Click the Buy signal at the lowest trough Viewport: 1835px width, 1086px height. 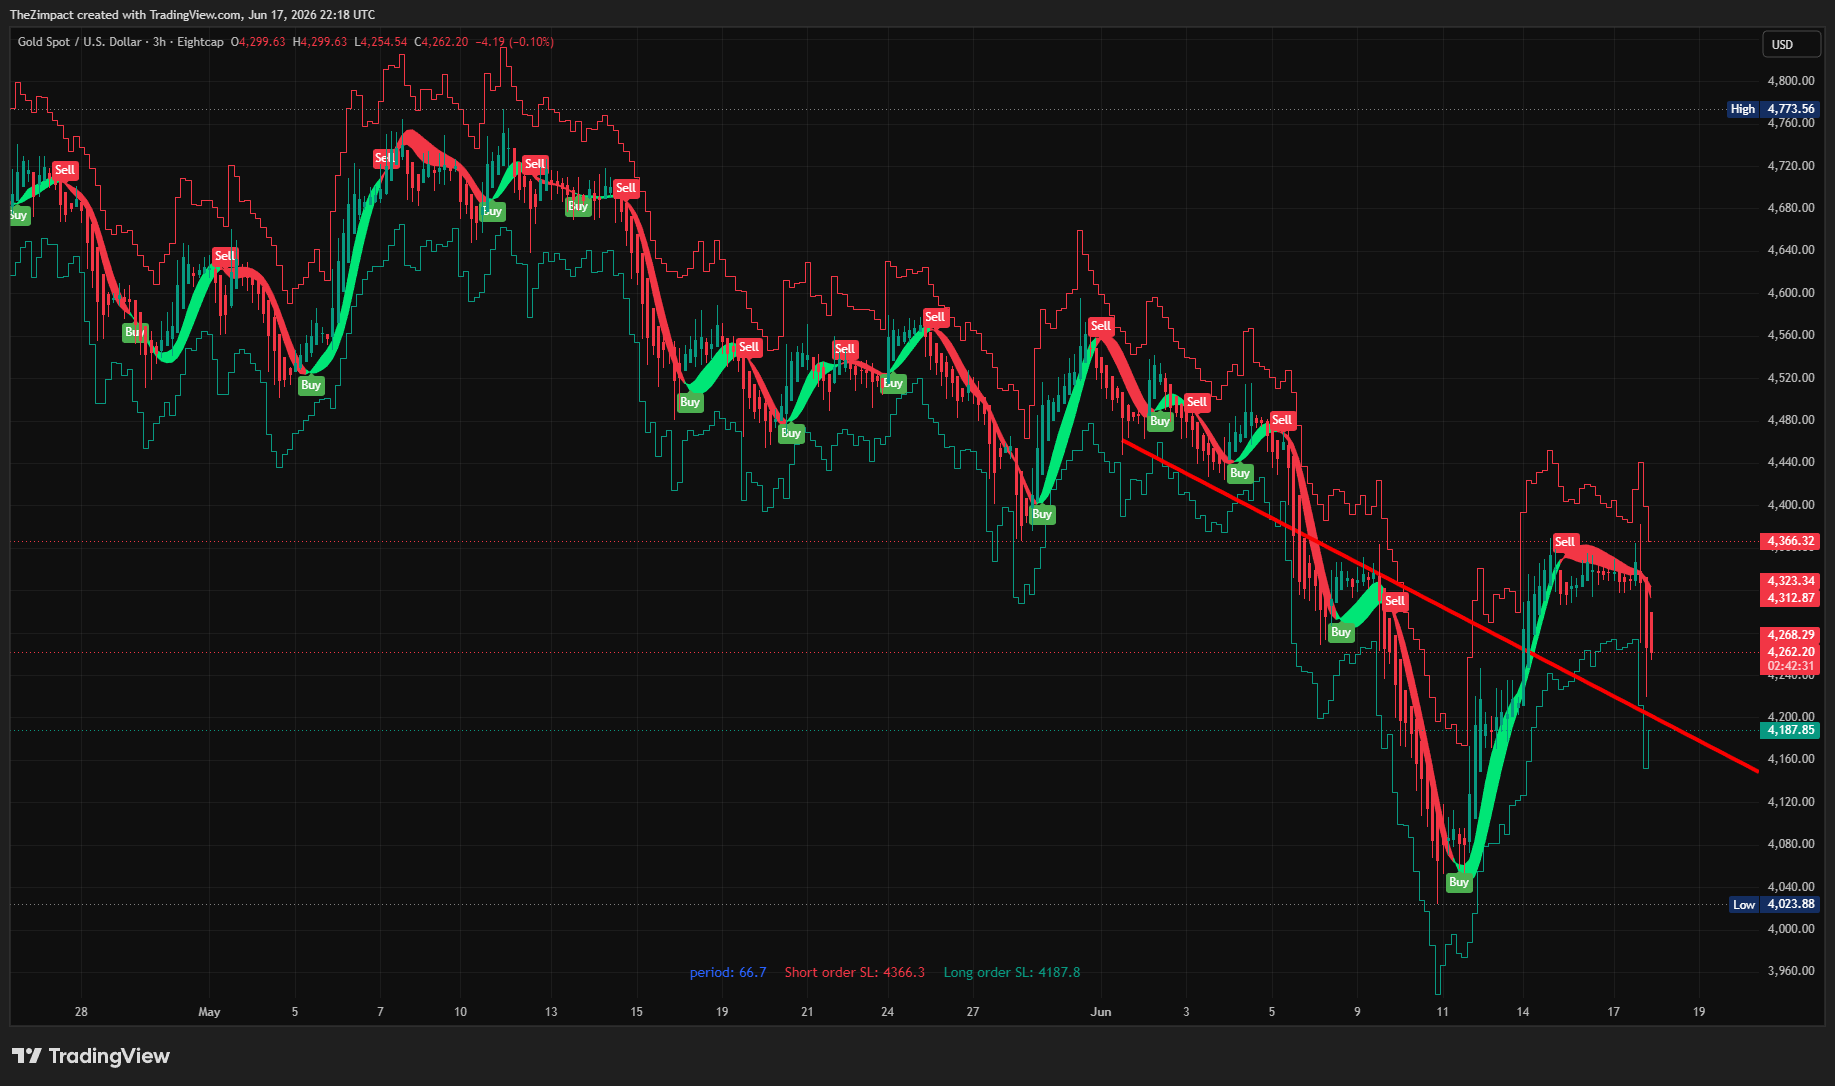coord(1459,882)
